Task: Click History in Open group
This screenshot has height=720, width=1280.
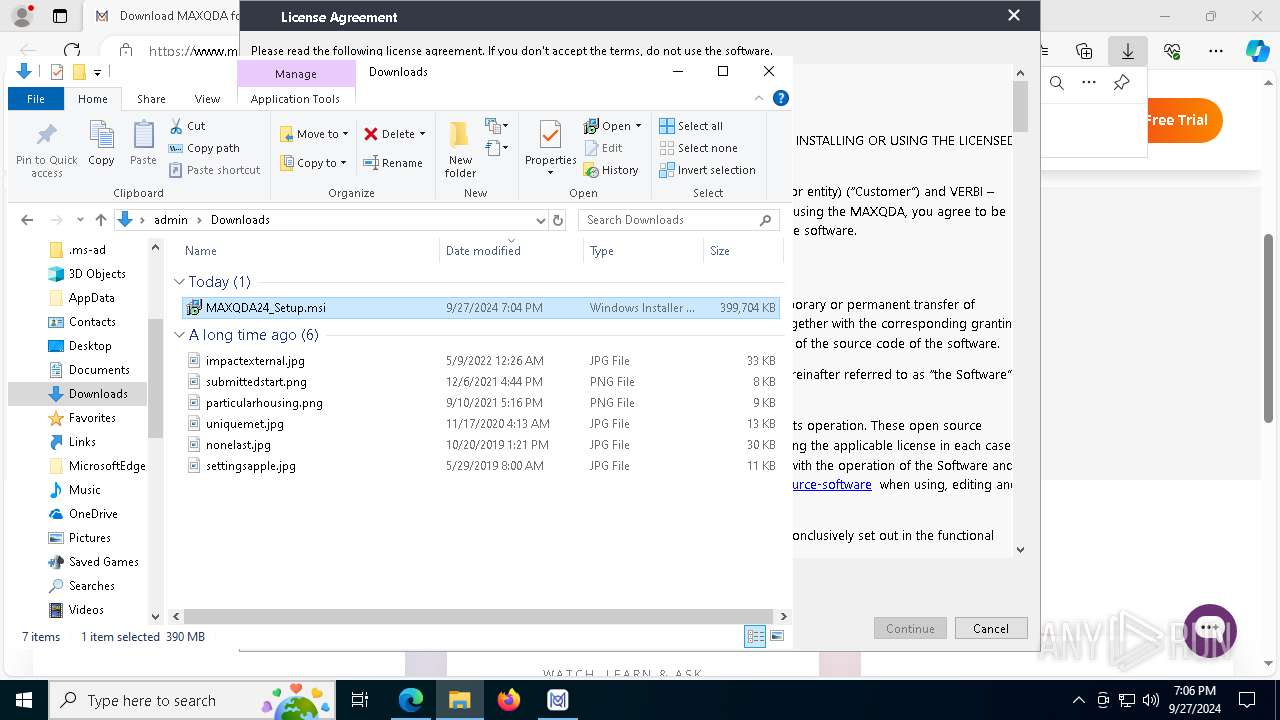Action: click(611, 170)
